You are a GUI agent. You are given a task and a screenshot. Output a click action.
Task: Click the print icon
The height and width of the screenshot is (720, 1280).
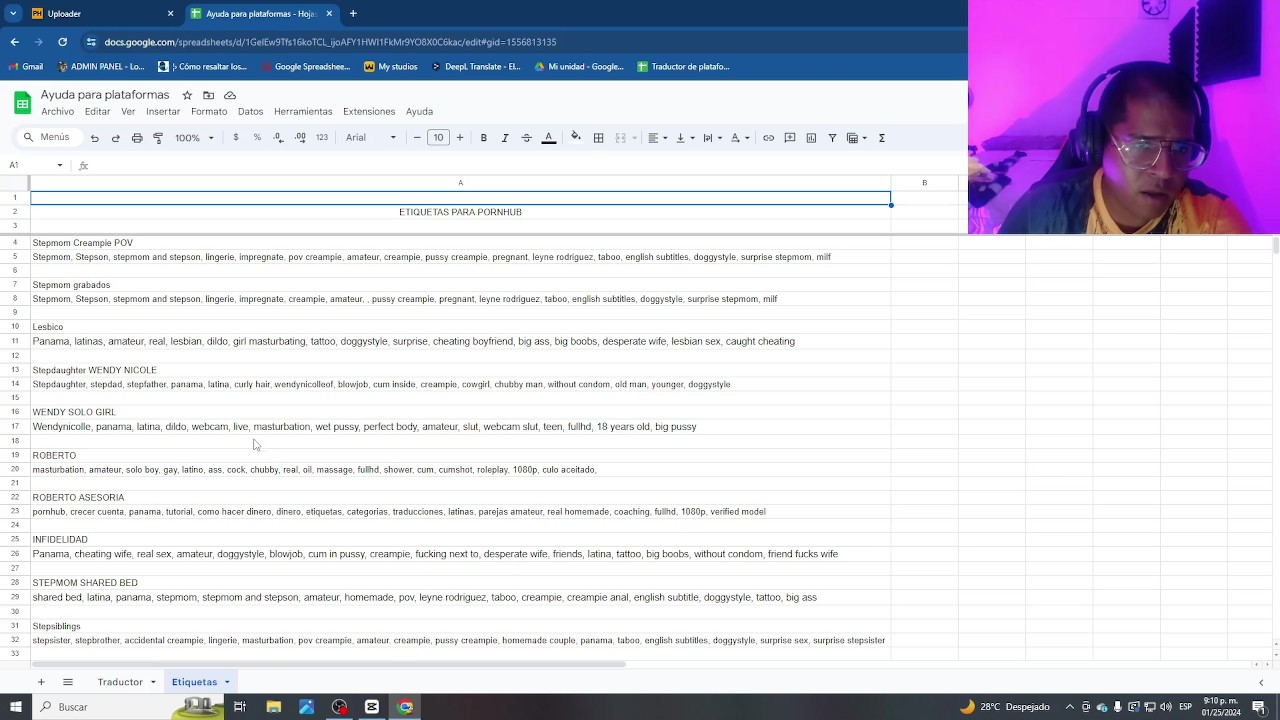(x=137, y=138)
